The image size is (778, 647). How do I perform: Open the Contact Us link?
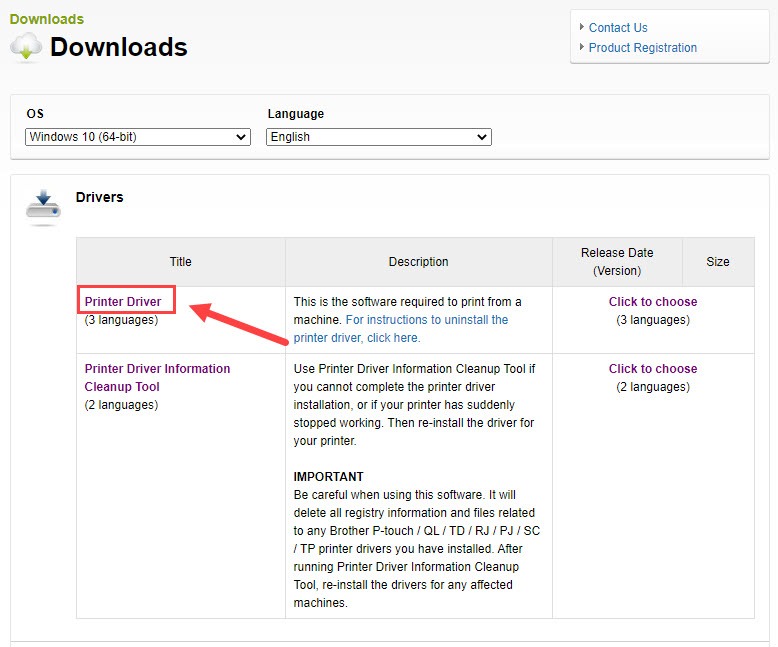618,28
